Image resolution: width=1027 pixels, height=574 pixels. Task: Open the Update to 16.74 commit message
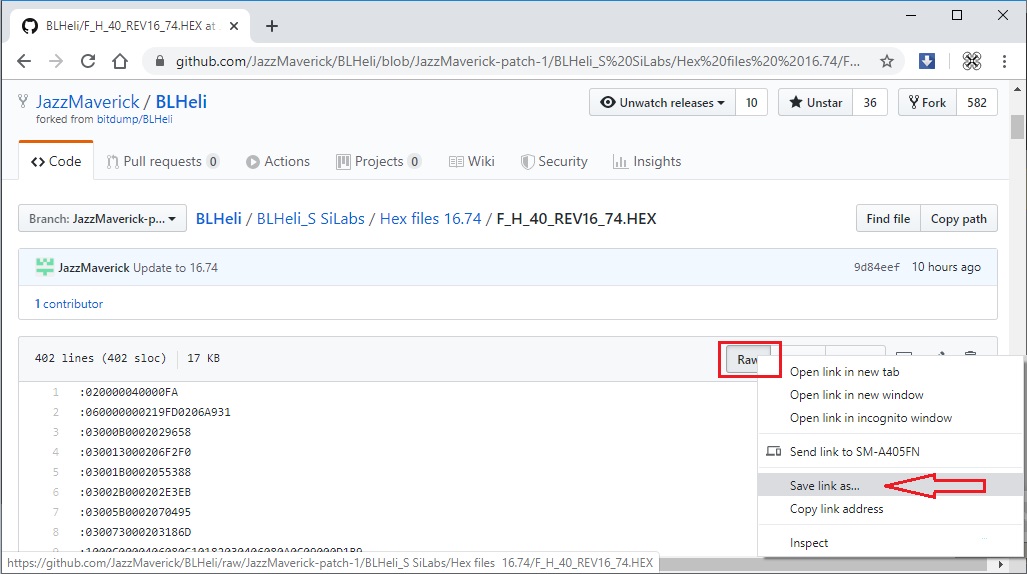[176, 268]
